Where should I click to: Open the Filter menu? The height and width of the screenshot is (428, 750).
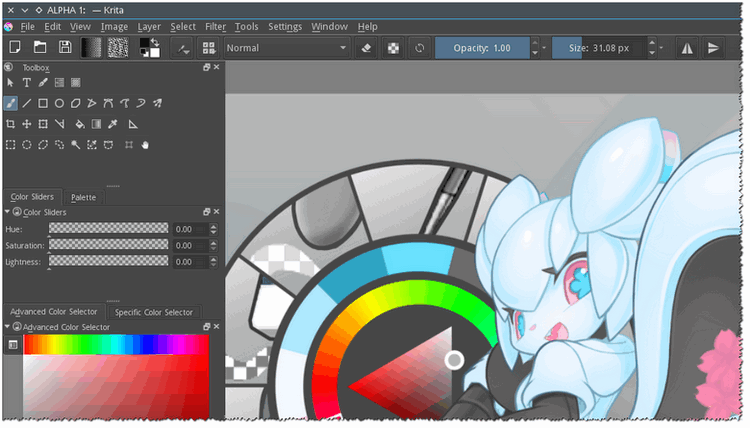pyautogui.click(x=215, y=27)
